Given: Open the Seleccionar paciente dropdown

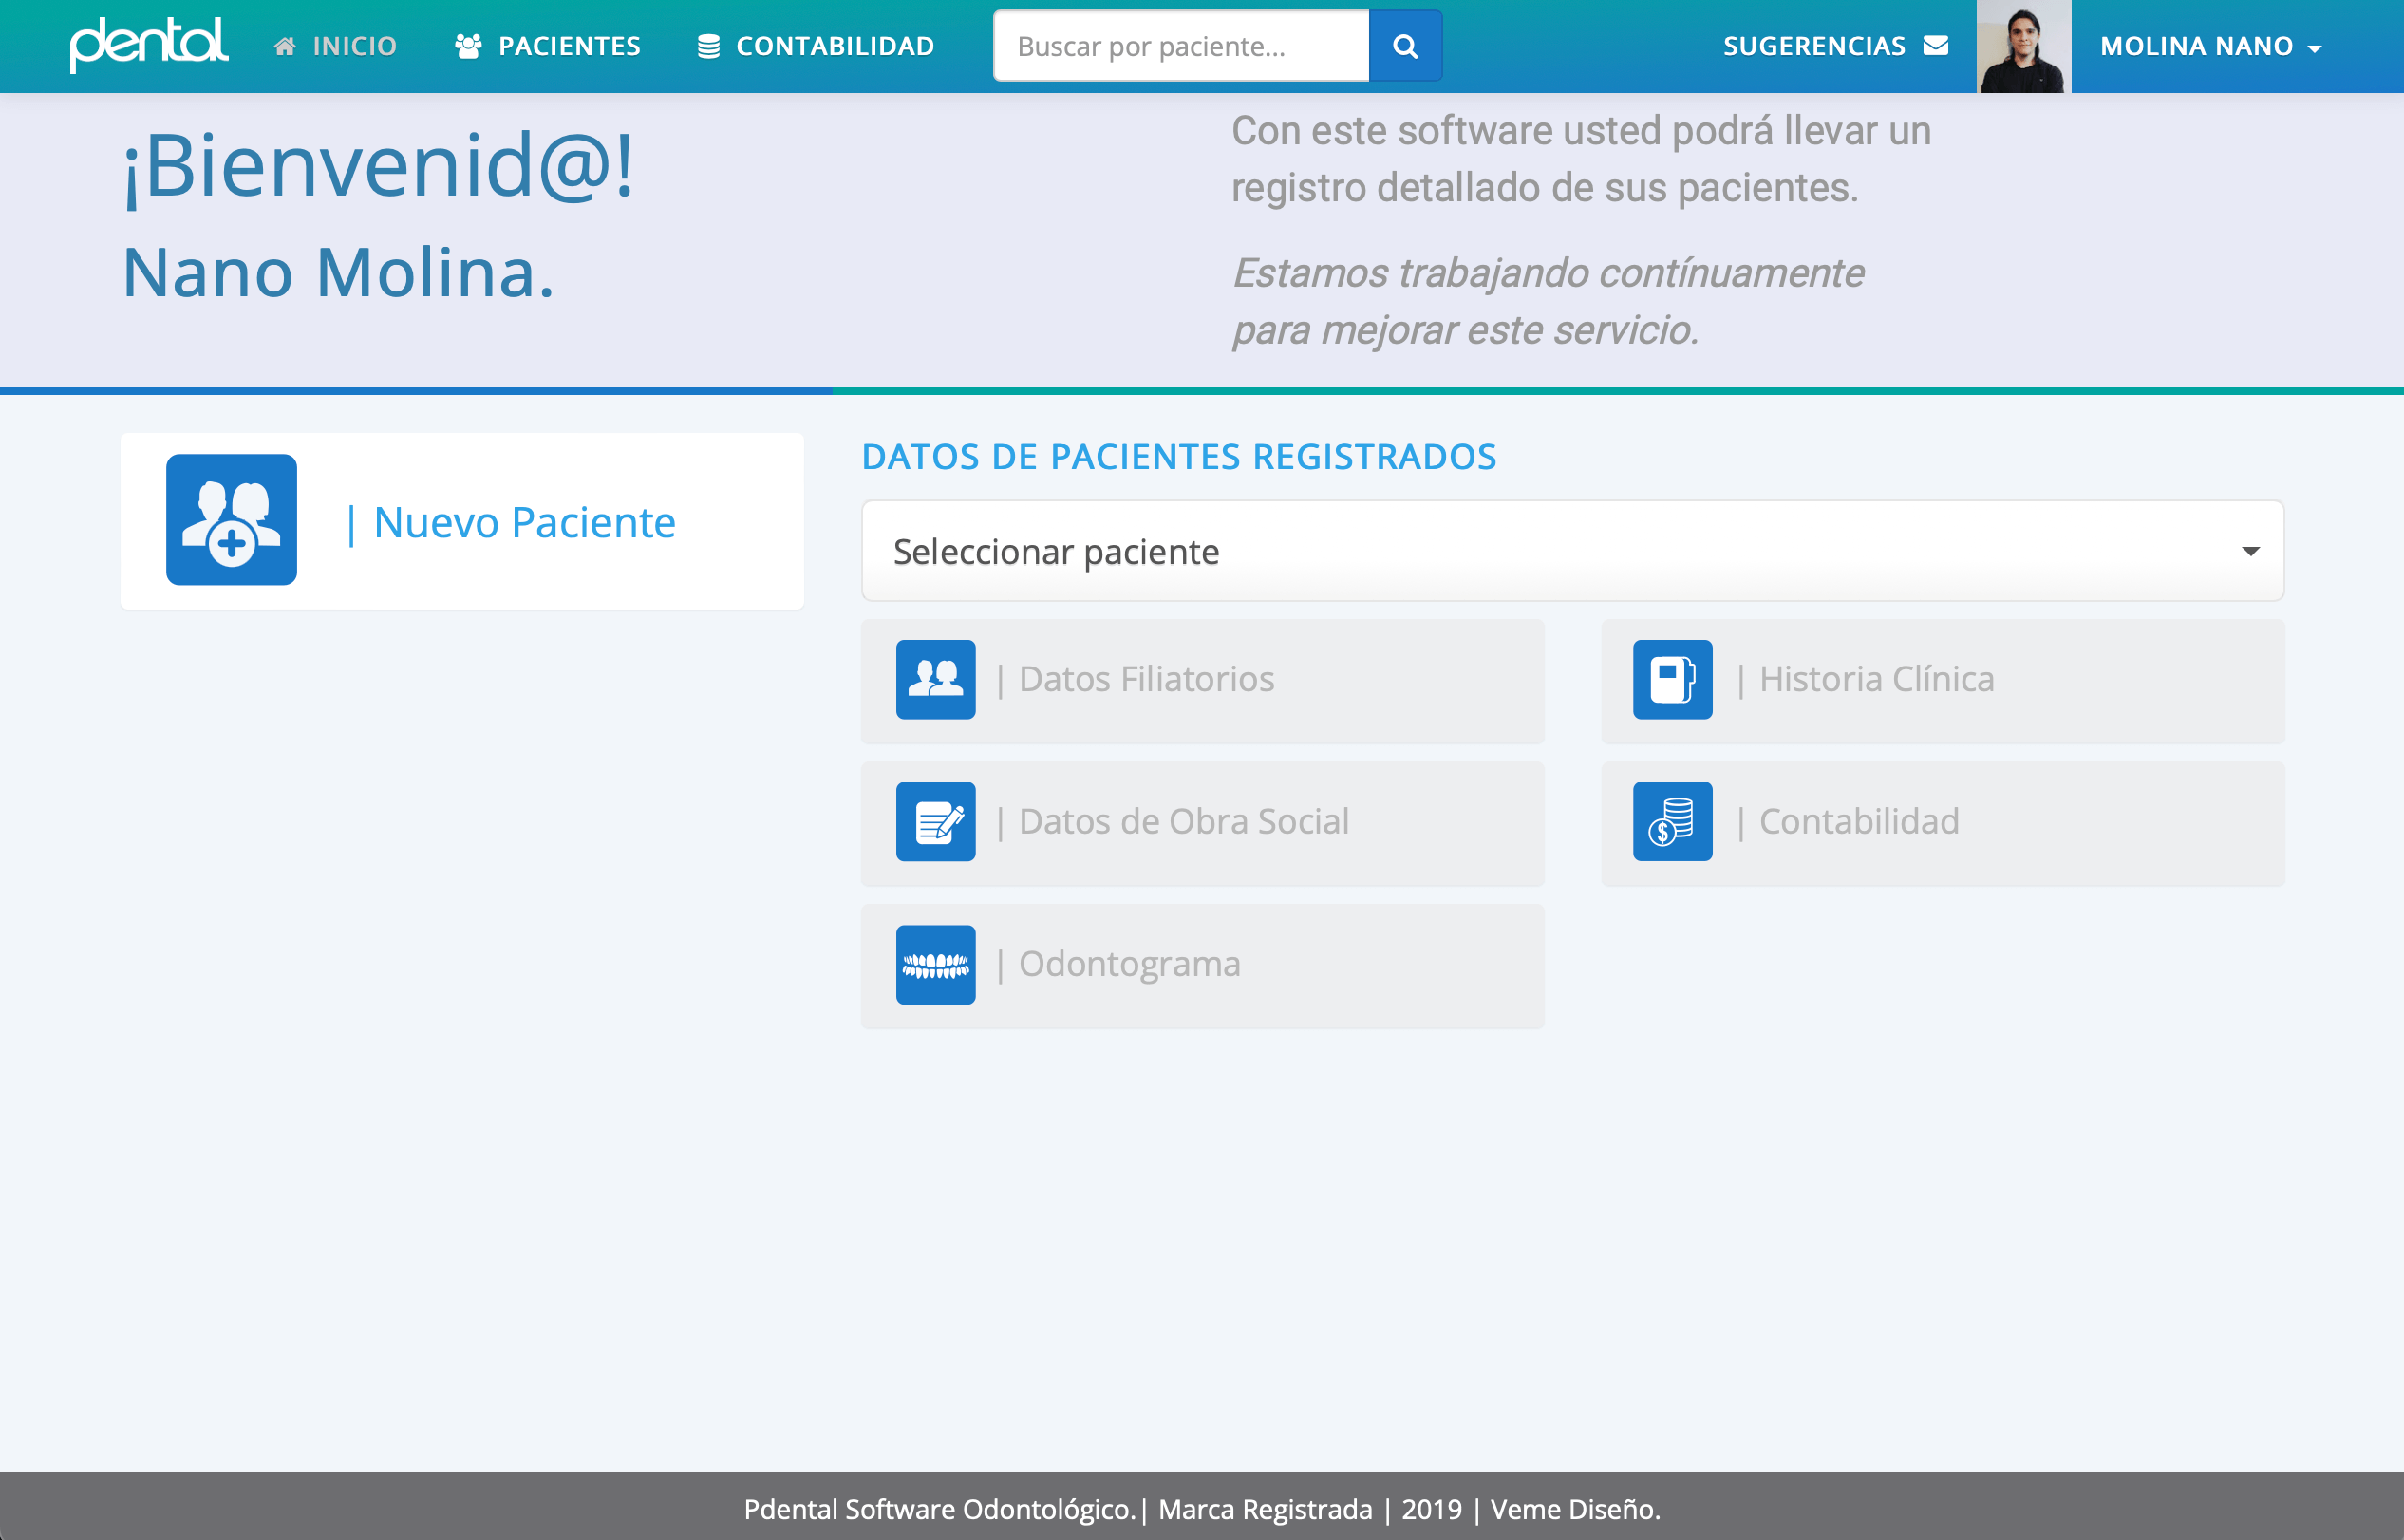Looking at the screenshot, I should 1570,551.
